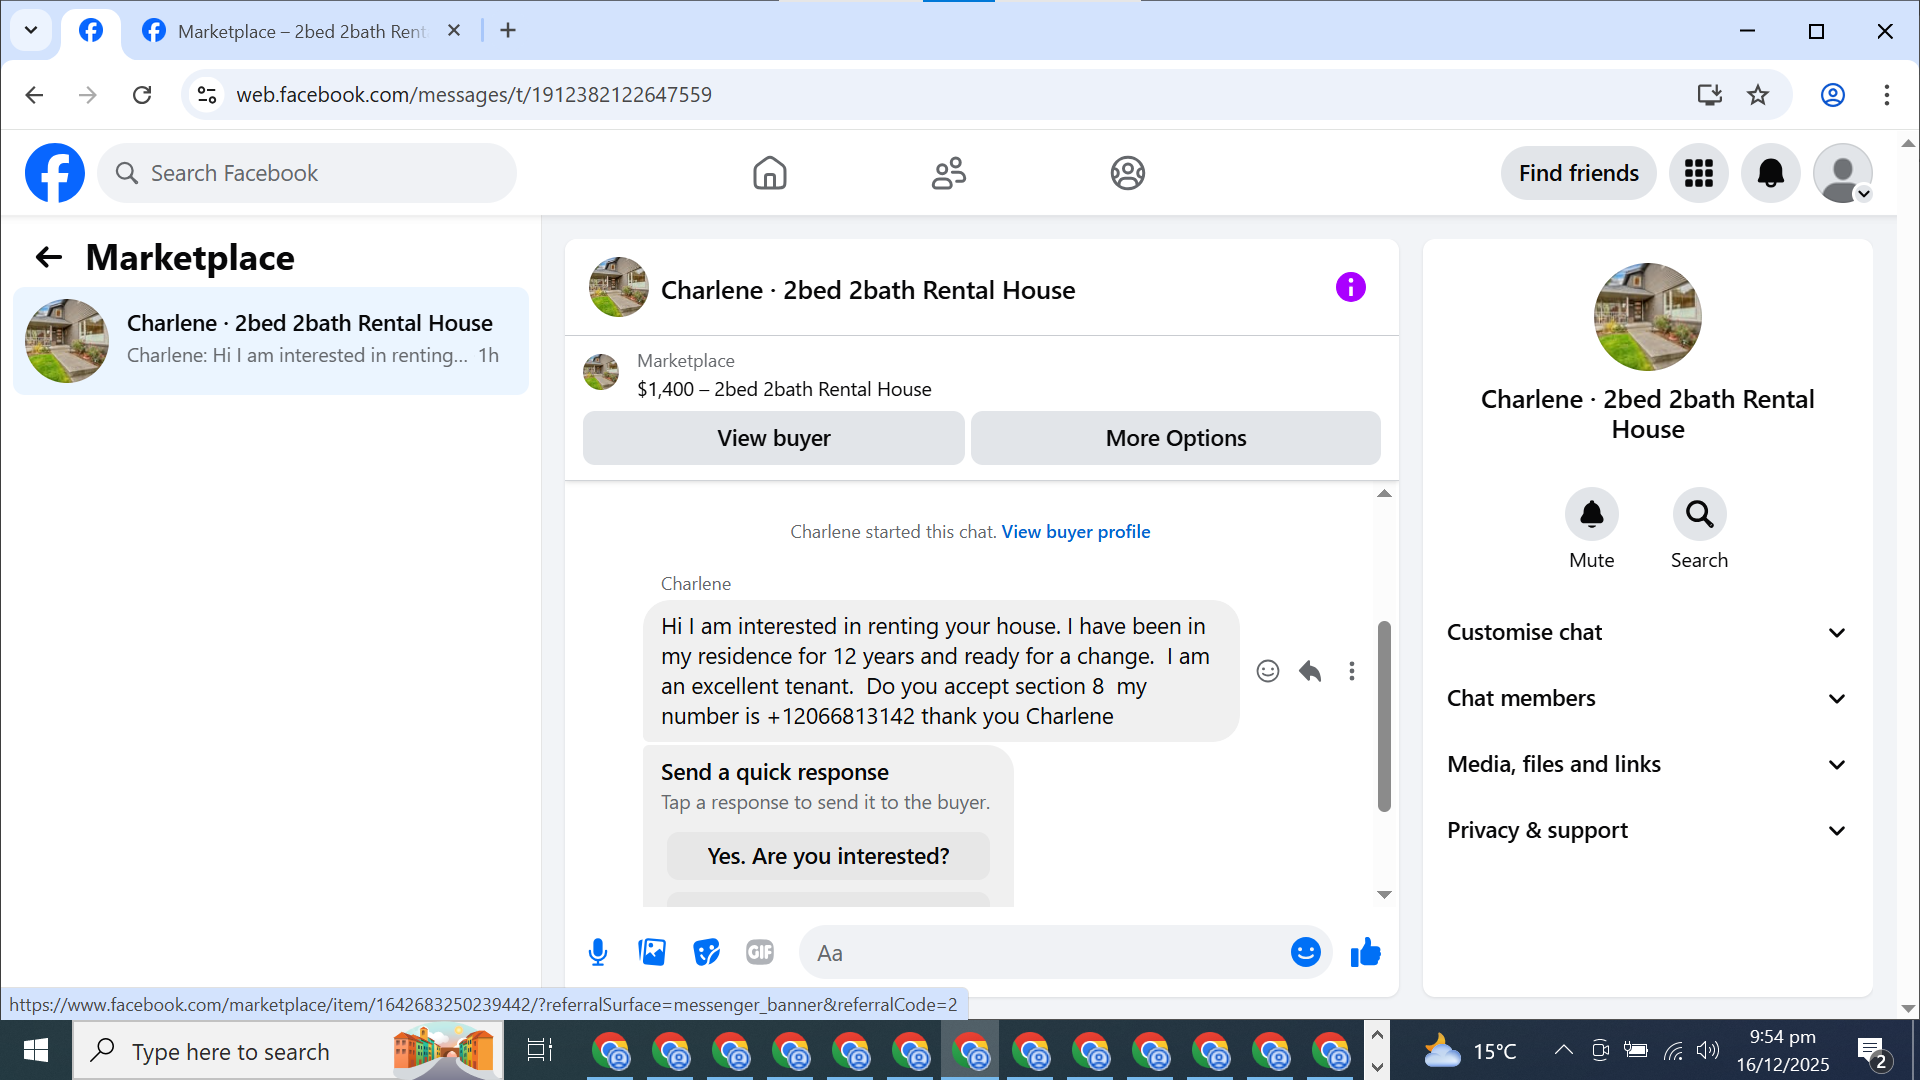Open the Windows notification center
Screen dimensions: 1920x1080
click(x=1871, y=1050)
